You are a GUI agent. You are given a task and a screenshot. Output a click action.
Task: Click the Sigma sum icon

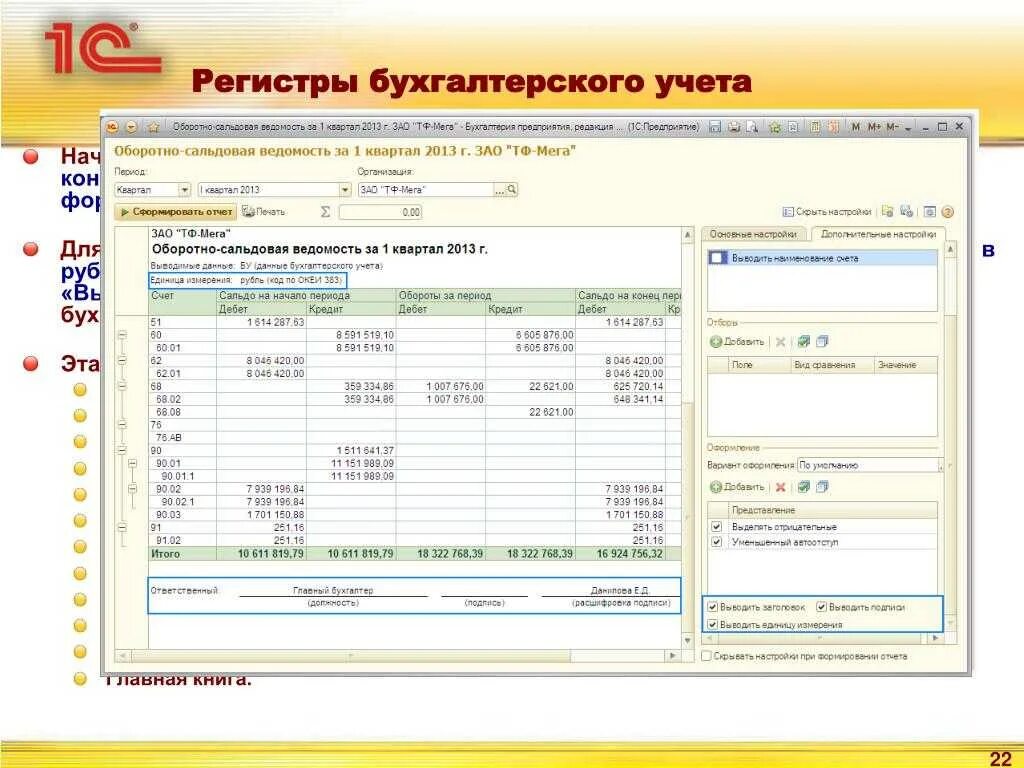(325, 212)
